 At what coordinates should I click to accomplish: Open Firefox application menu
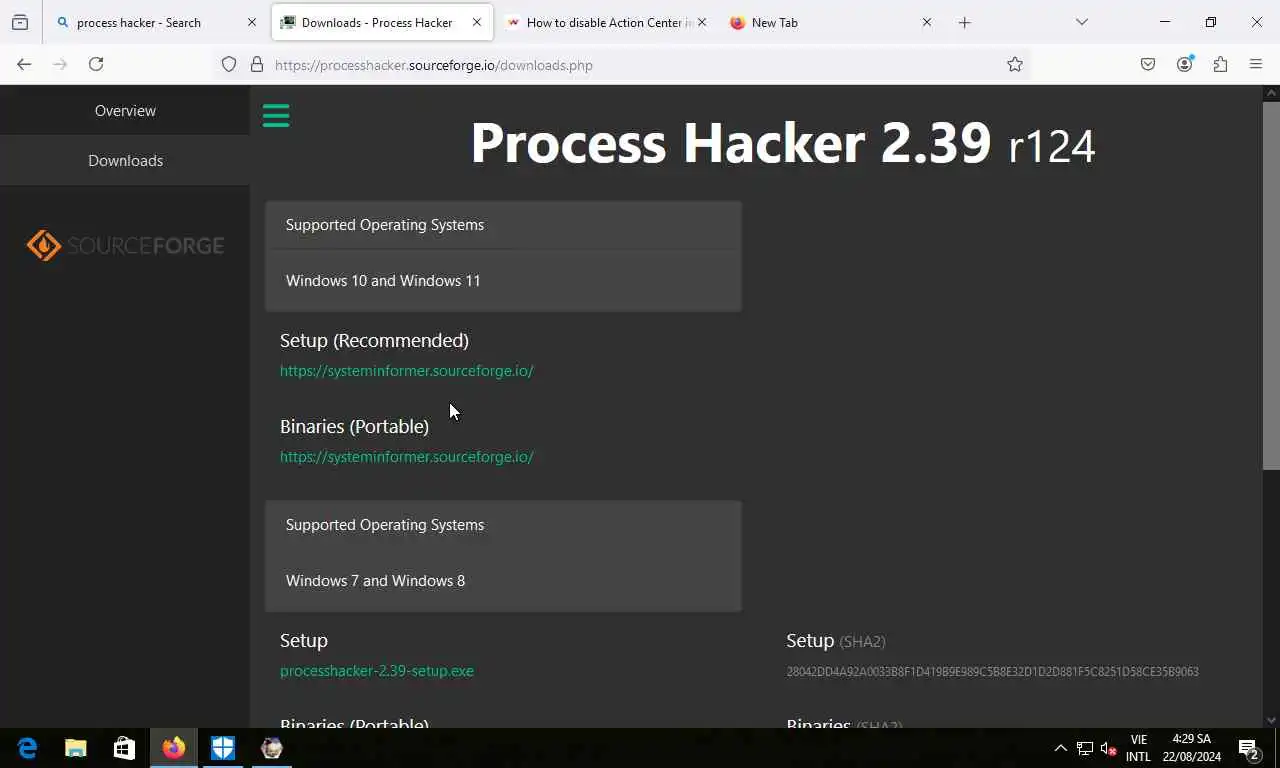coord(1256,64)
